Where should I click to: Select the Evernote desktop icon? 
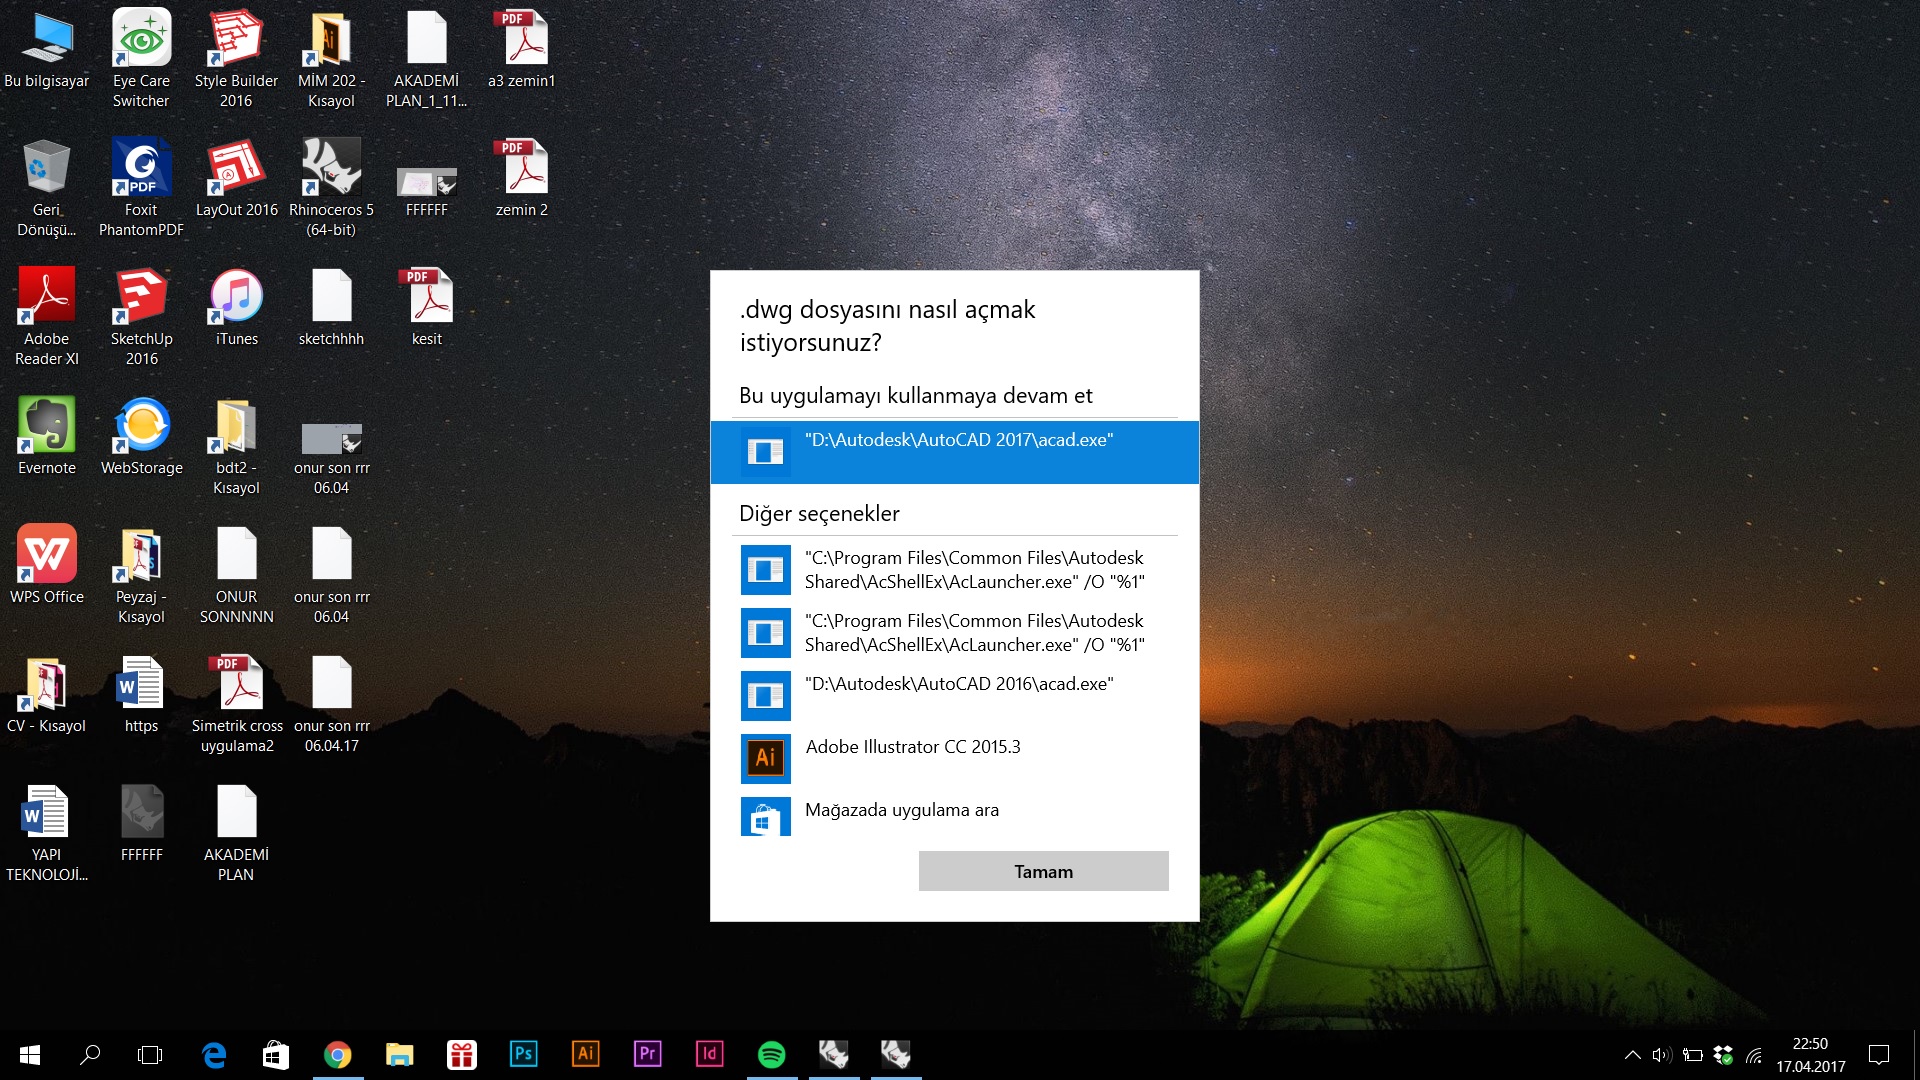(46, 436)
